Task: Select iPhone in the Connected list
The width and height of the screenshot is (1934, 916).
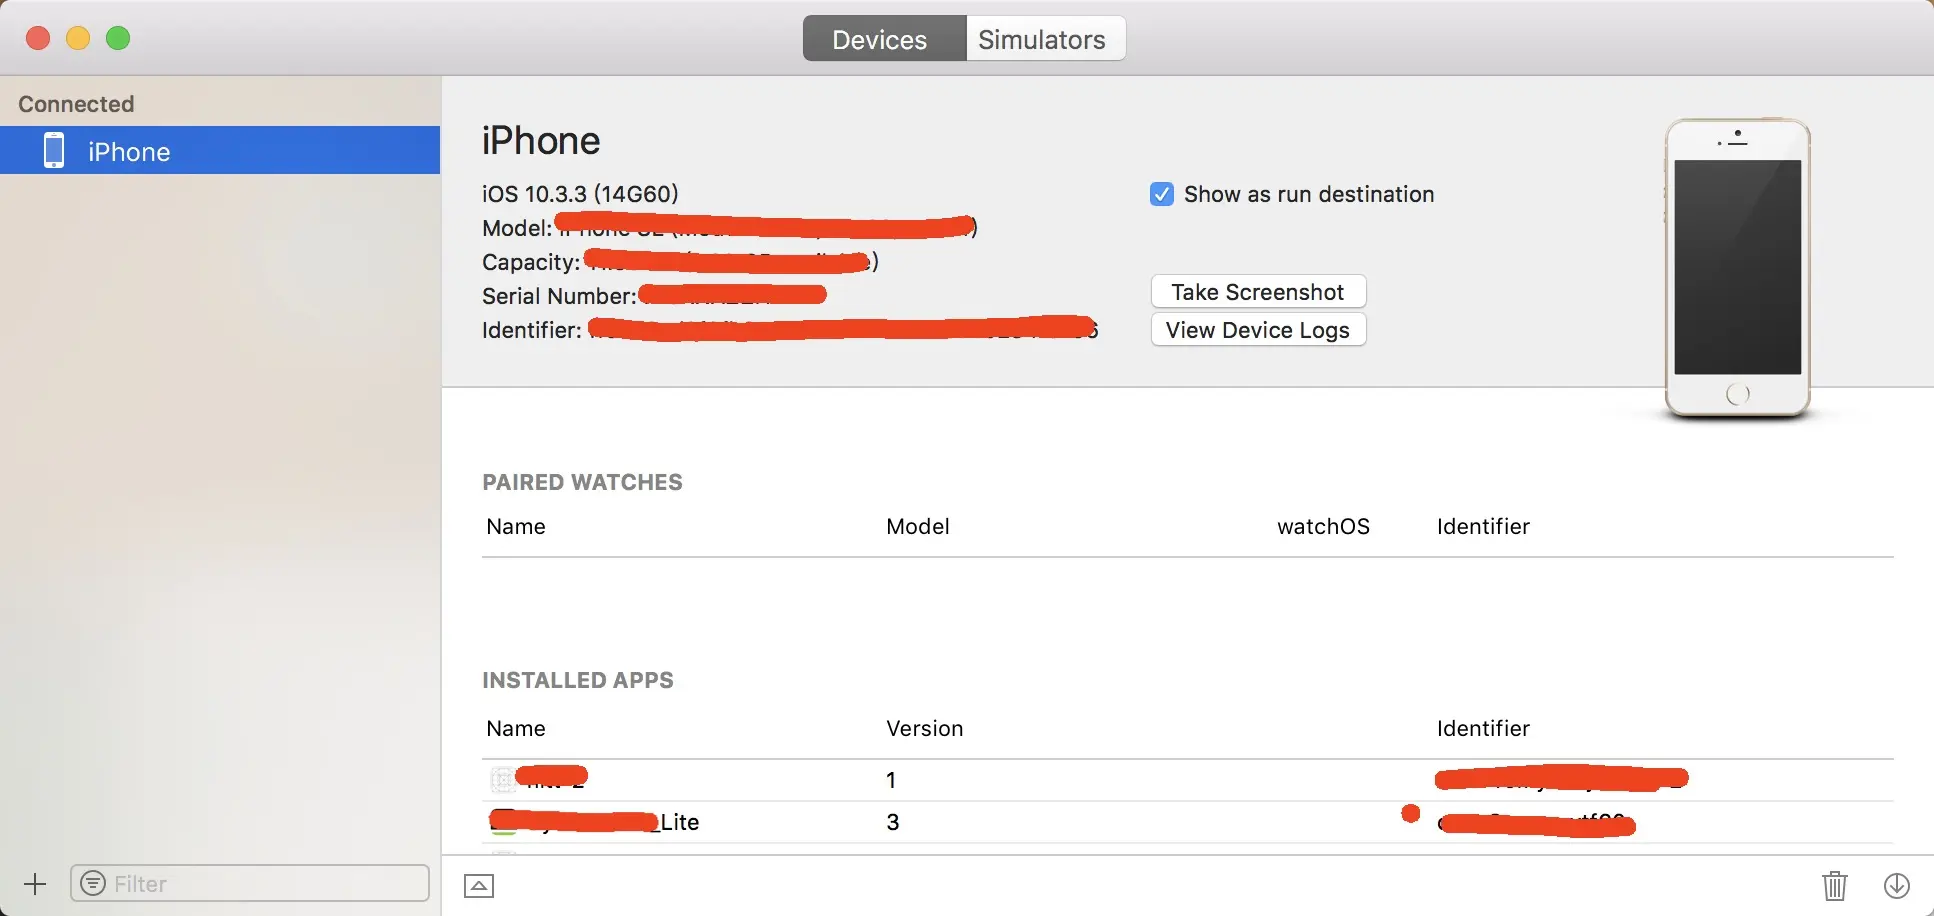Action: pyautogui.click(x=220, y=150)
